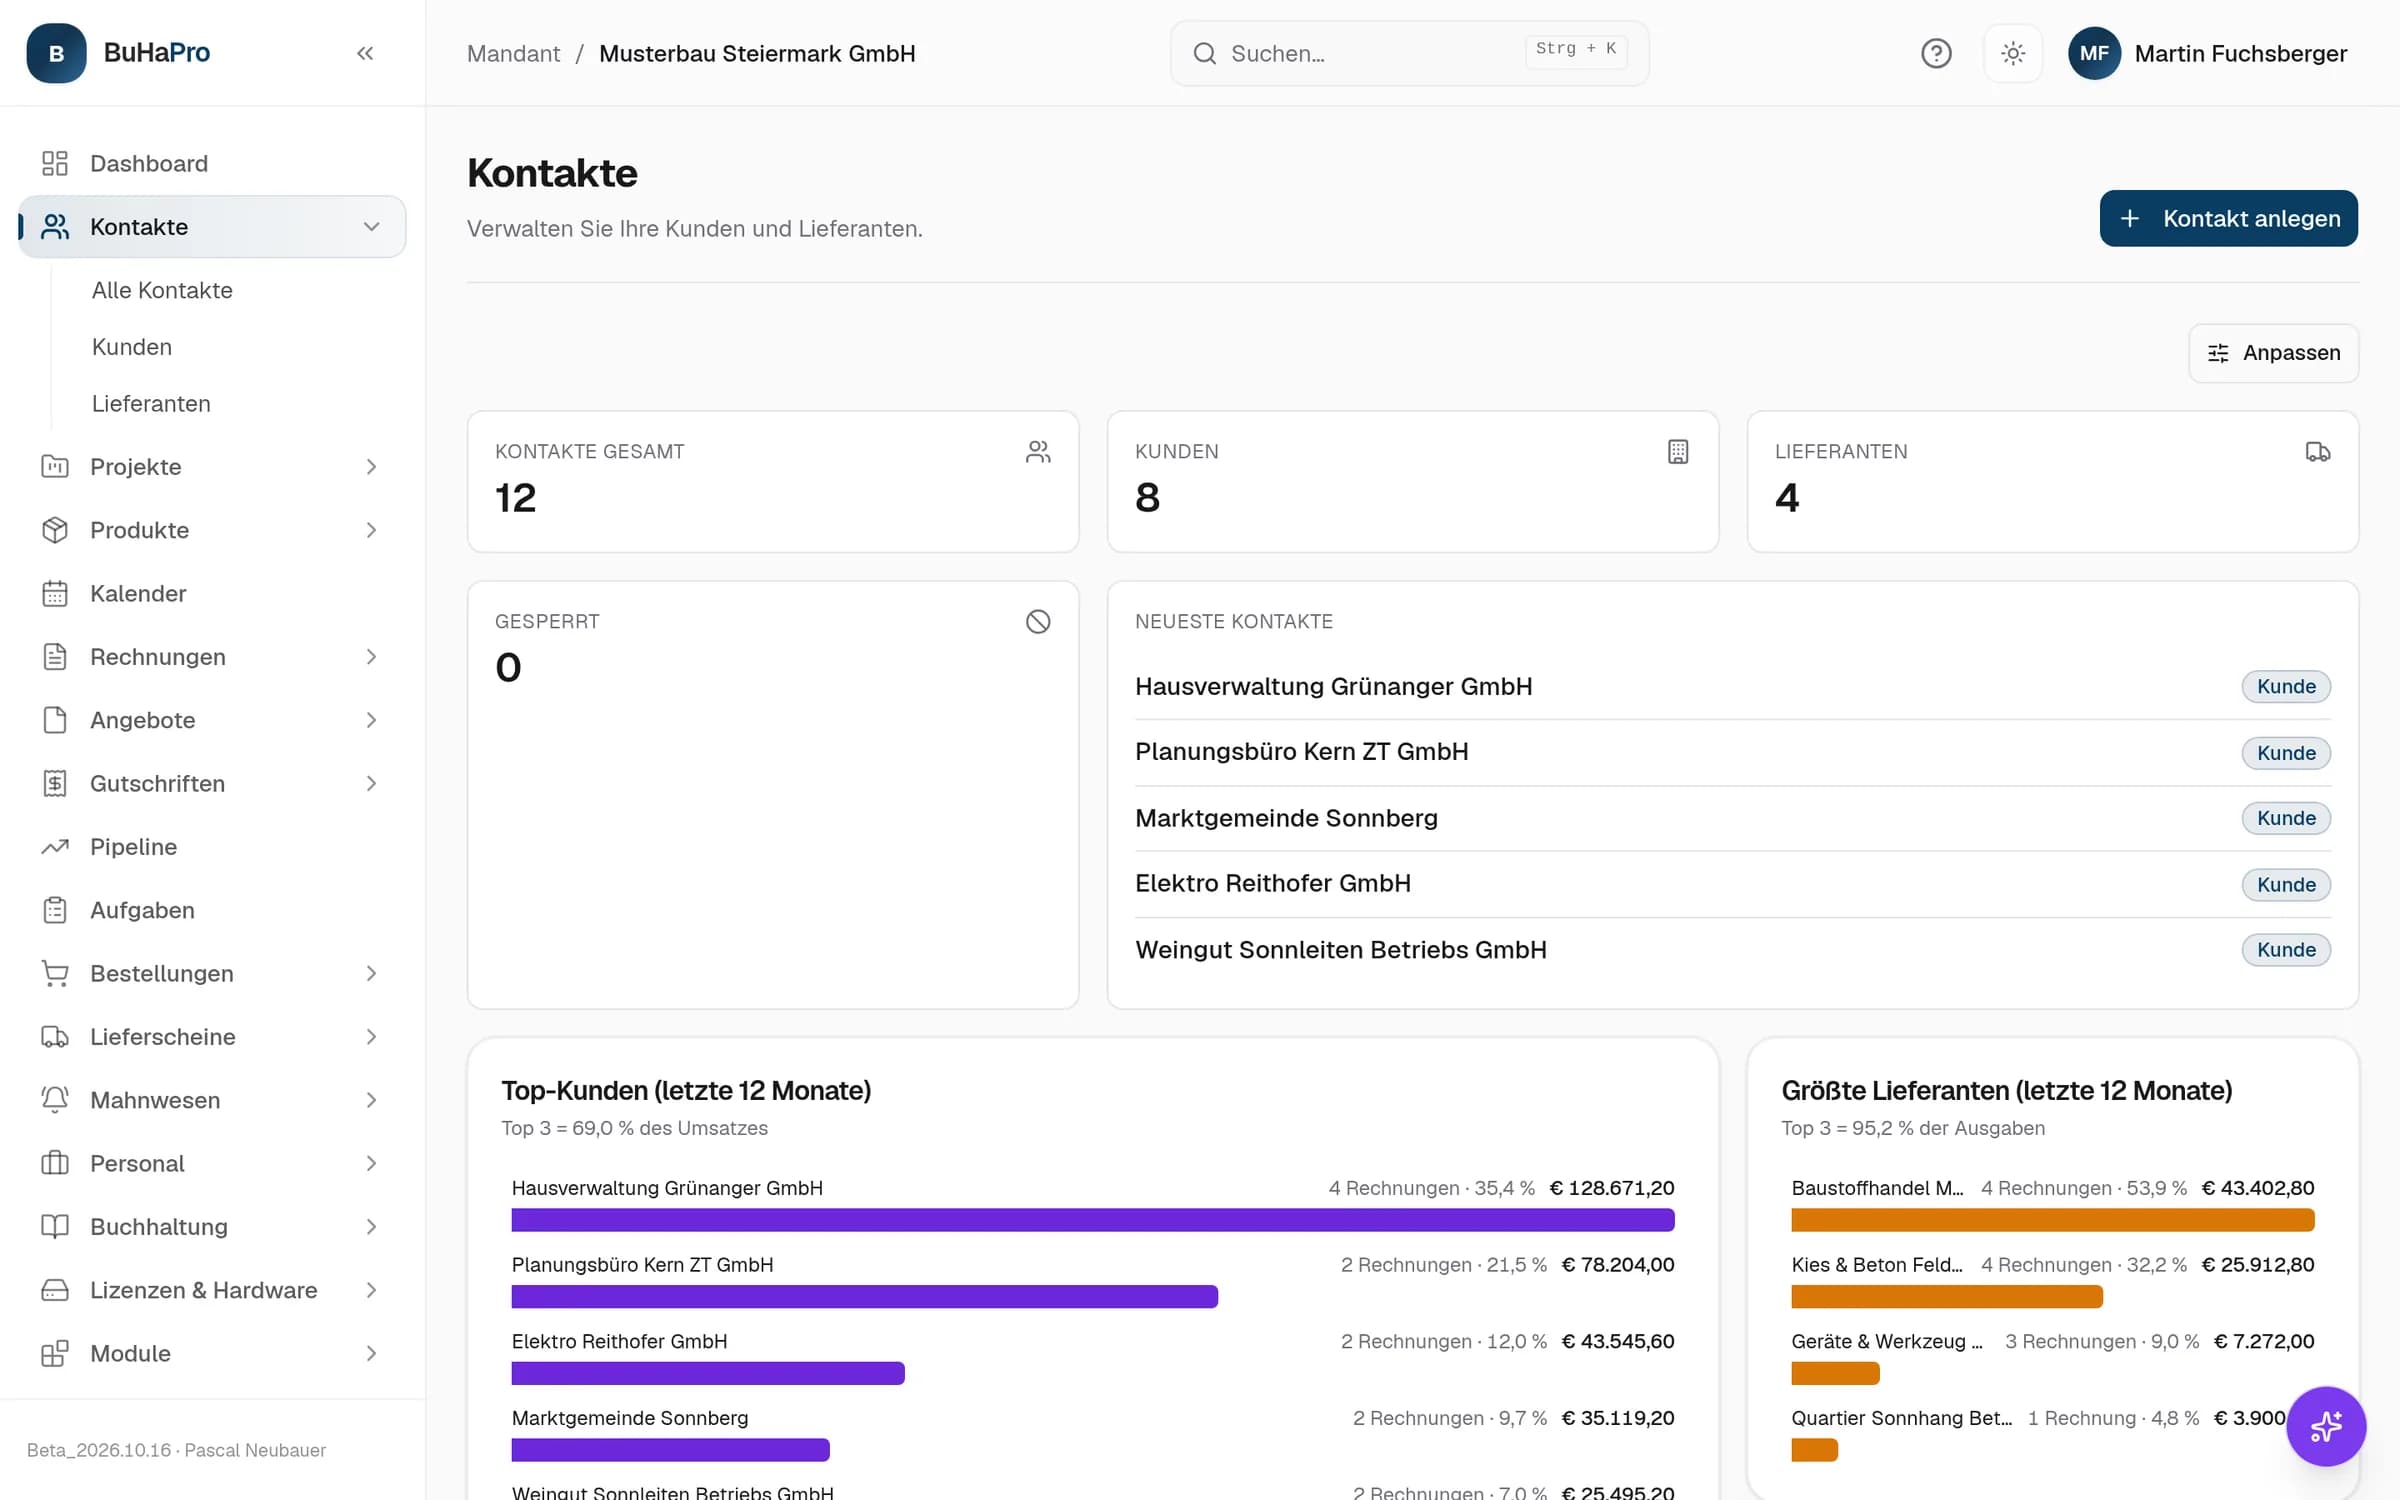Expand the Projekte menu chevron
The height and width of the screenshot is (1500, 2400).
pyautogui.click(x=371, y=467)
